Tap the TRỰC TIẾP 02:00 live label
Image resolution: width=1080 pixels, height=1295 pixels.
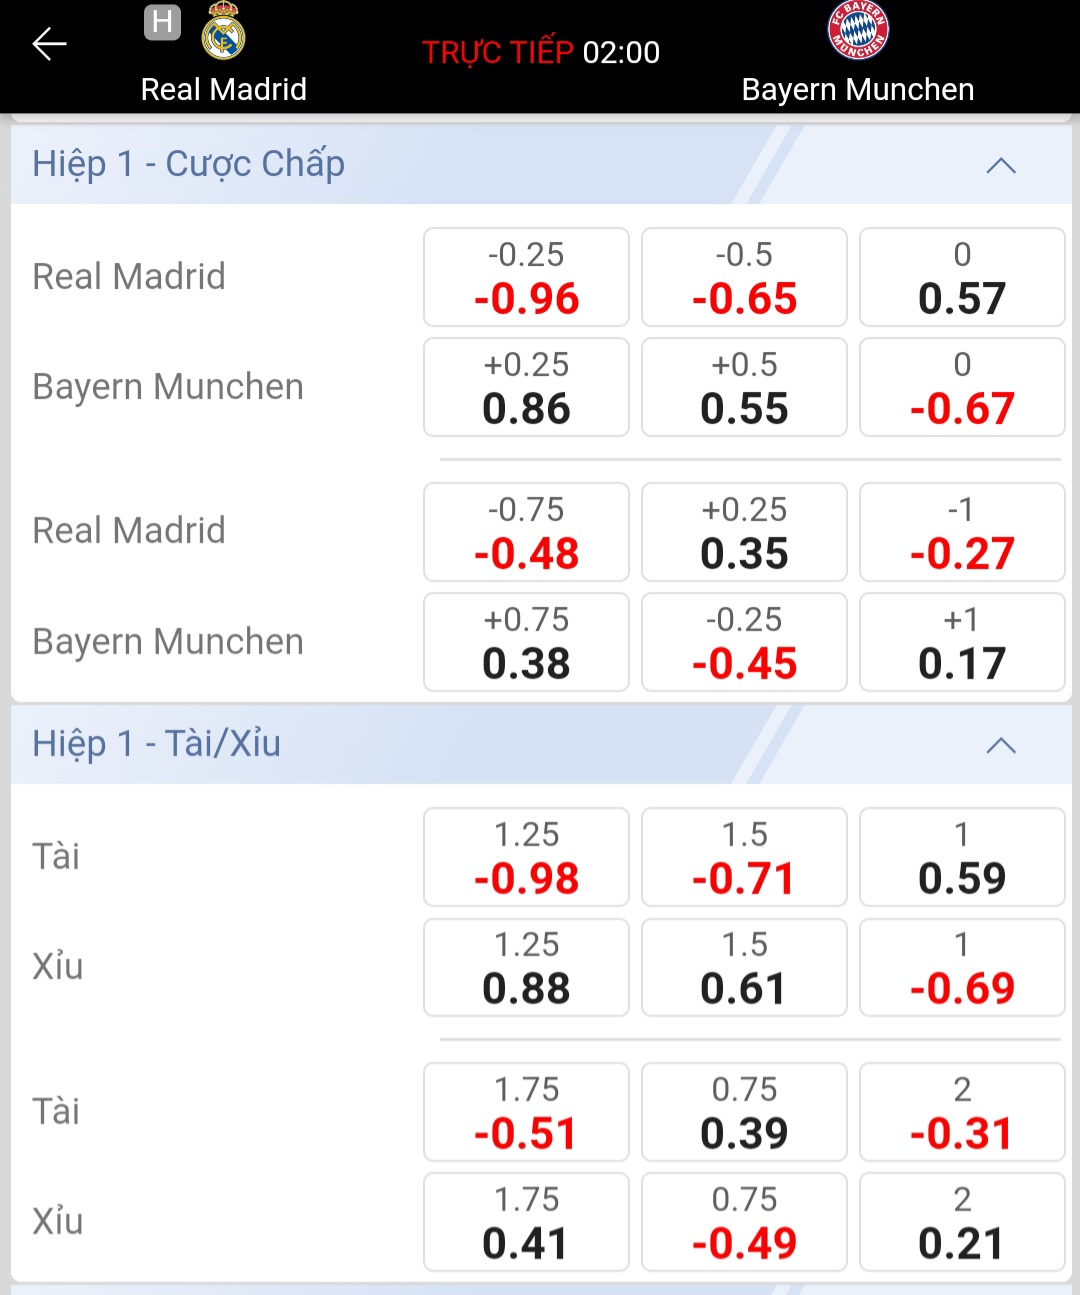click(x=541, y=52)
